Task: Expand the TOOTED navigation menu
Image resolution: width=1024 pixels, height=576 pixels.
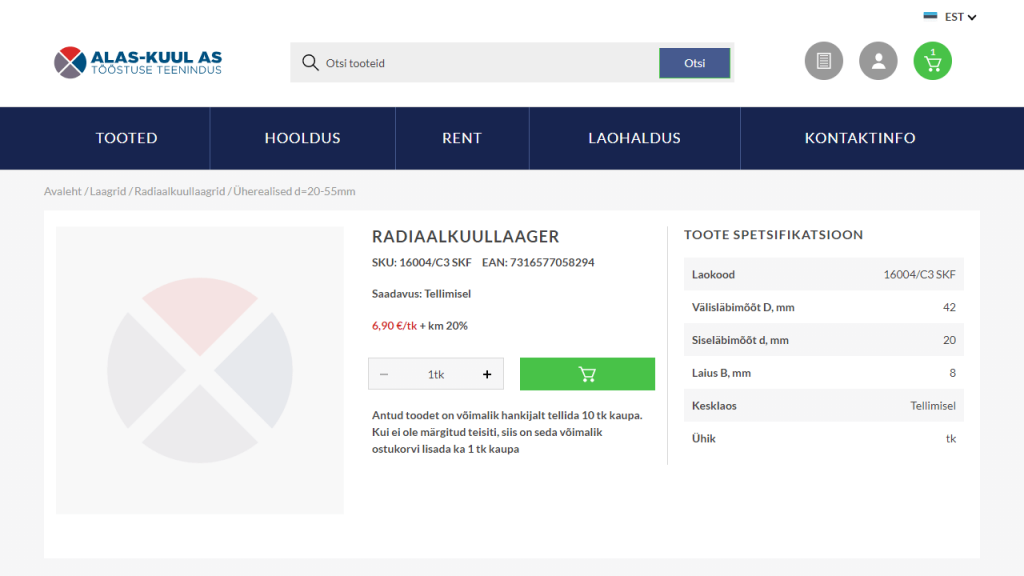Action: click(126, 138)
